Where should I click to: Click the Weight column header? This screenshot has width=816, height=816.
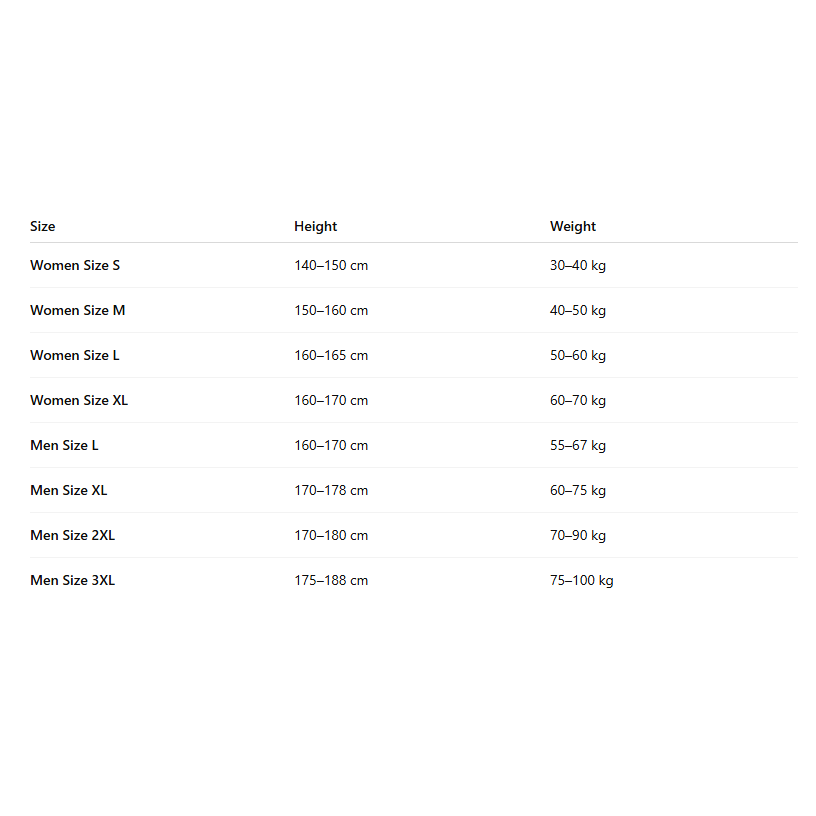572,227
